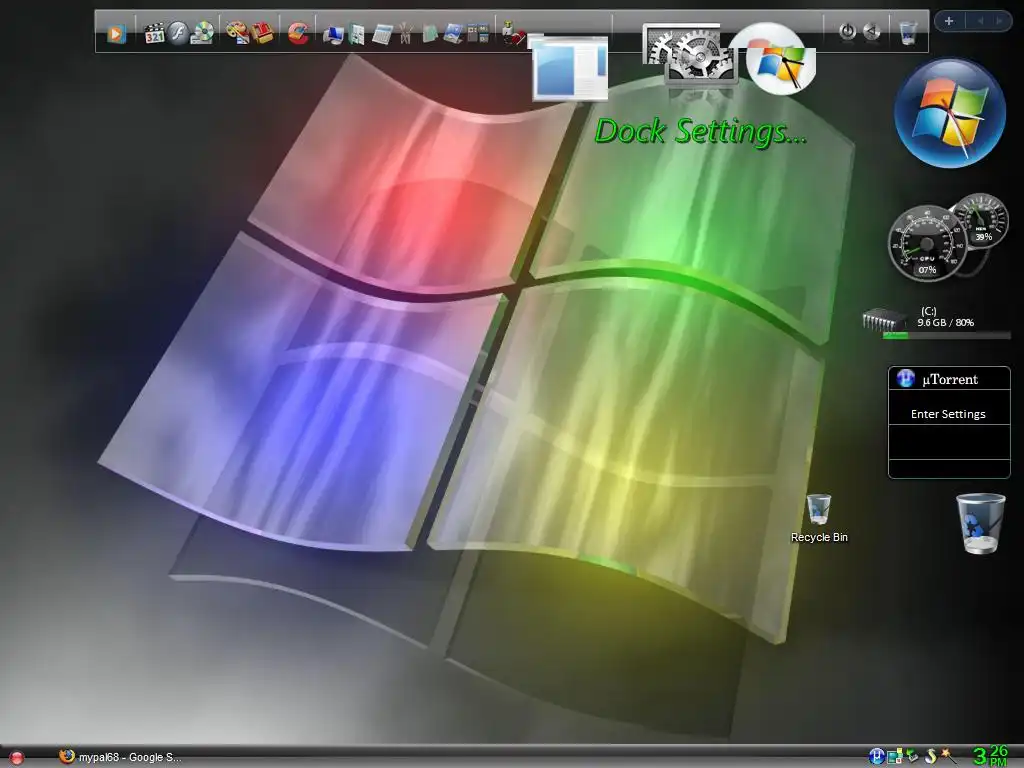
Task: Launch CCleaner from the dock
Action: pyautogui.click(x=298, y=33)
